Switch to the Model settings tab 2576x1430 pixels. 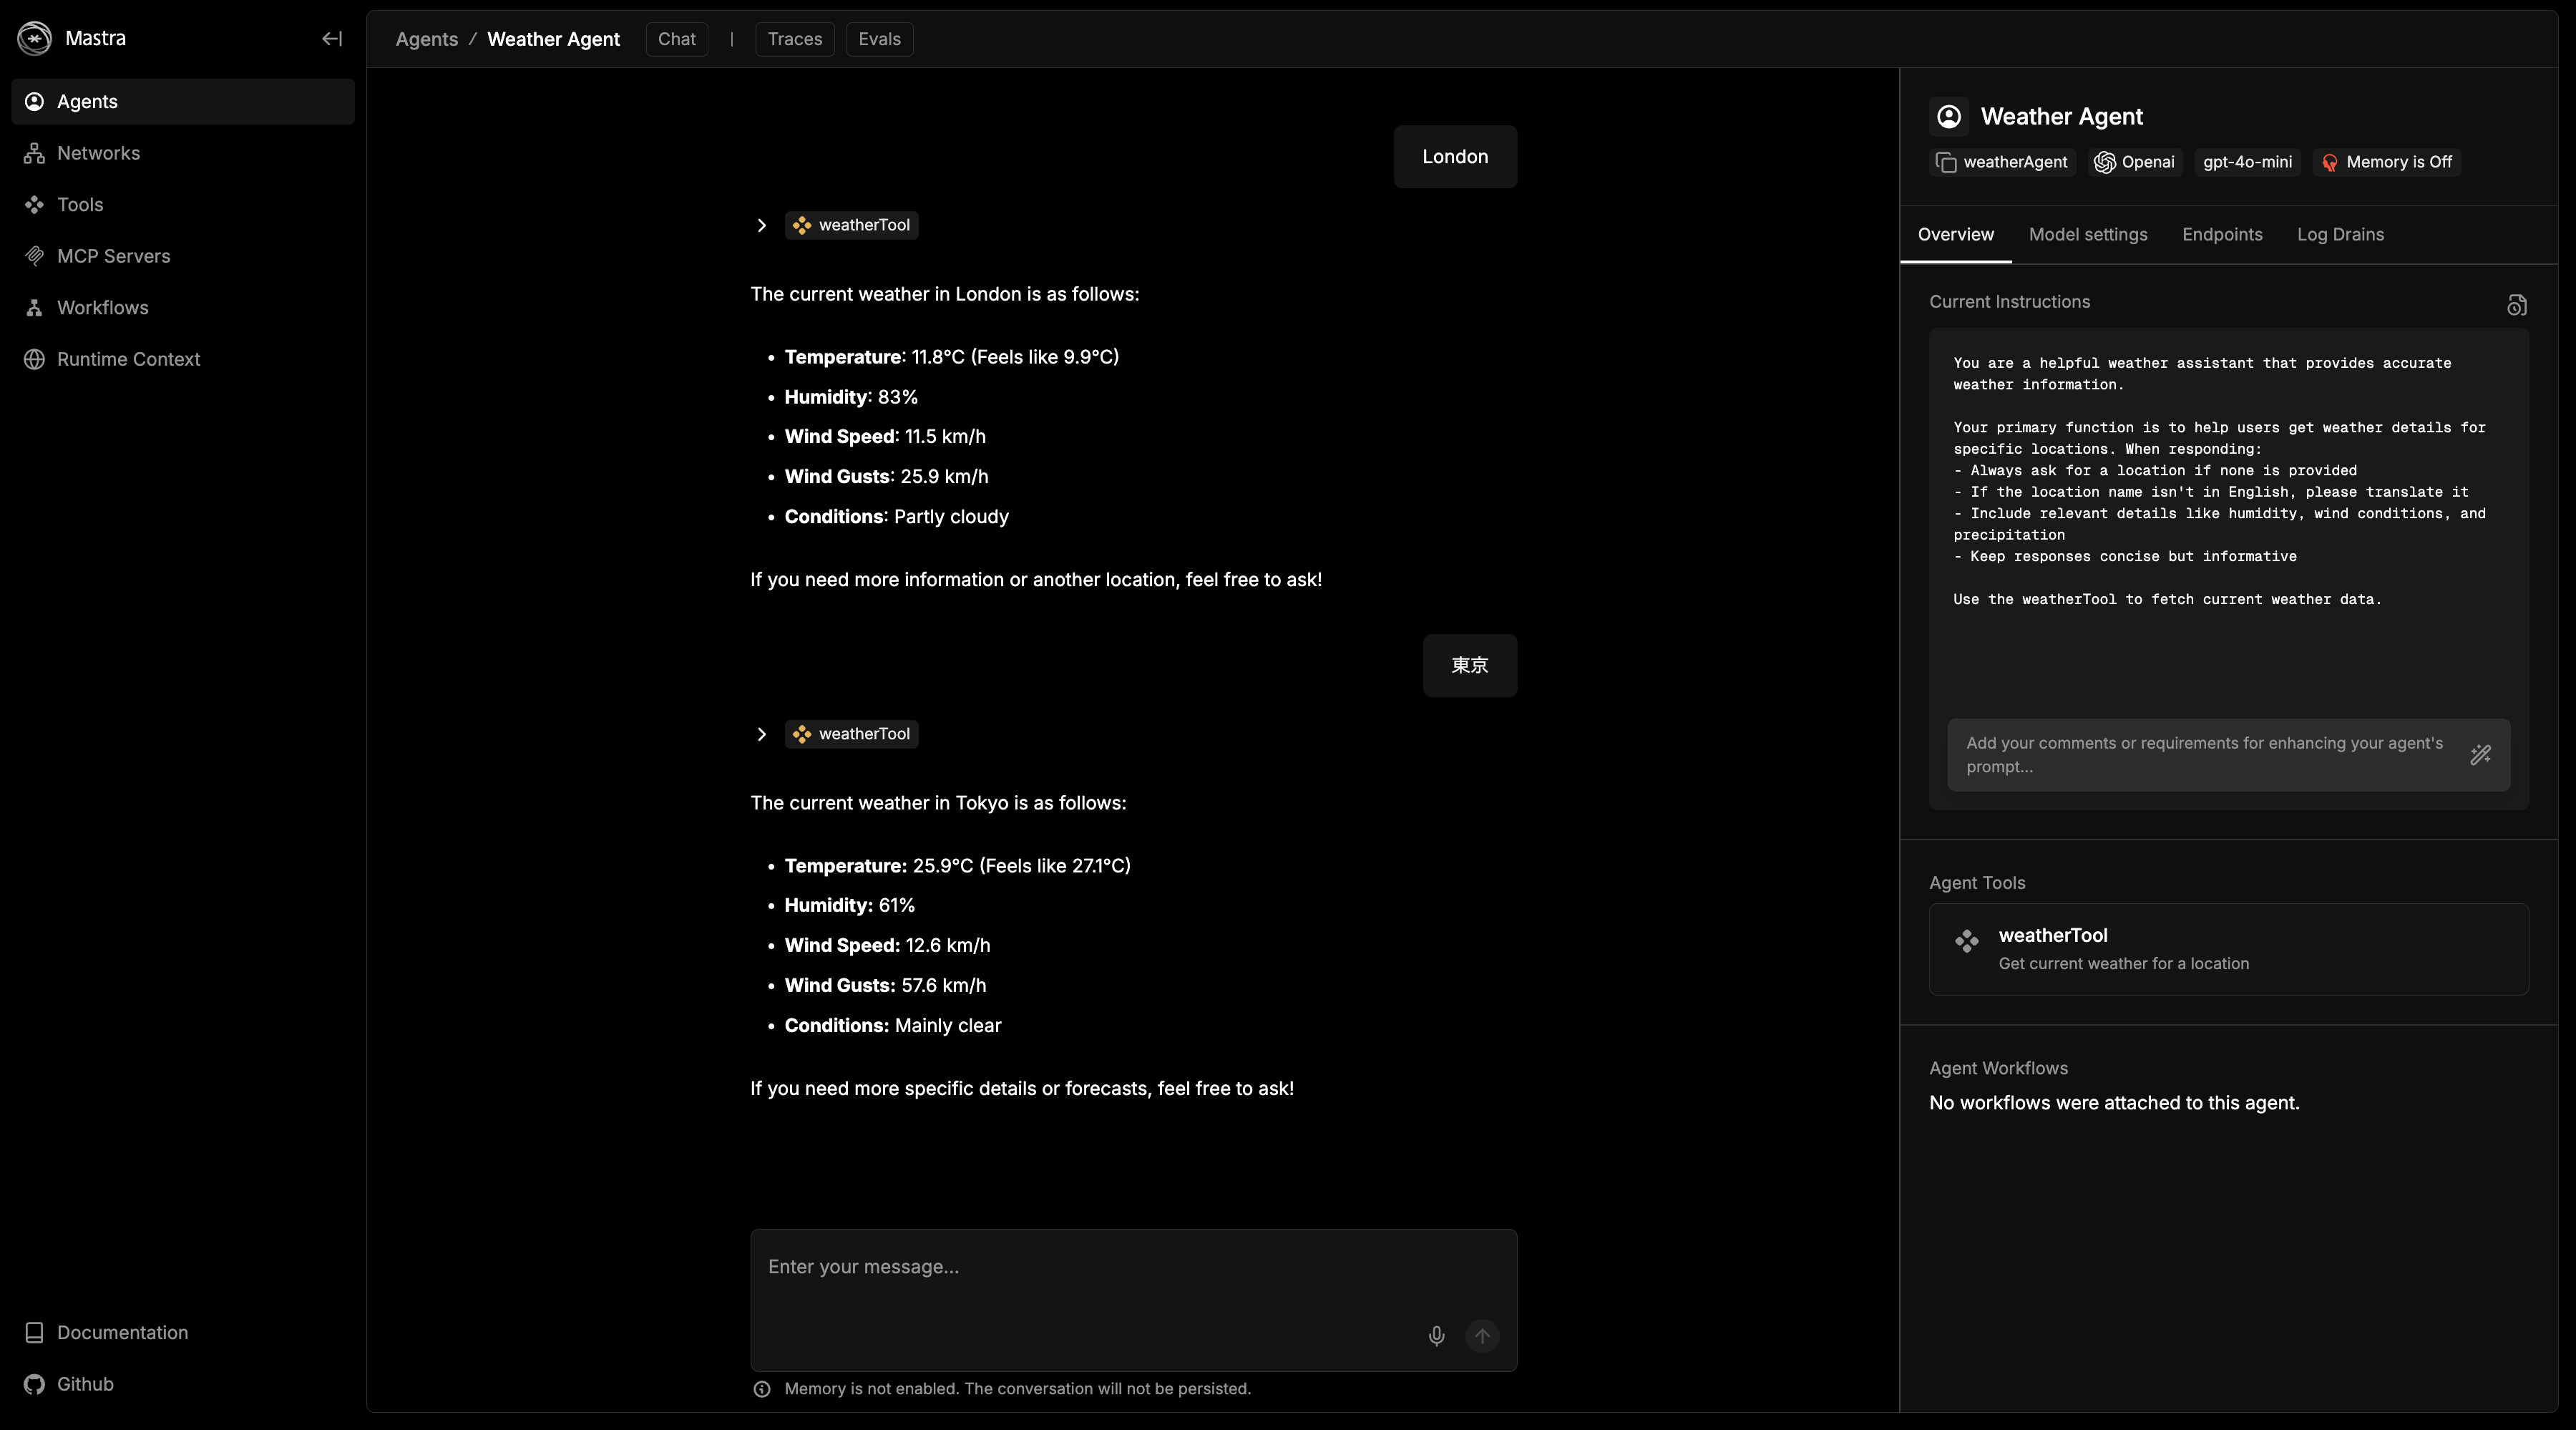2088,234
